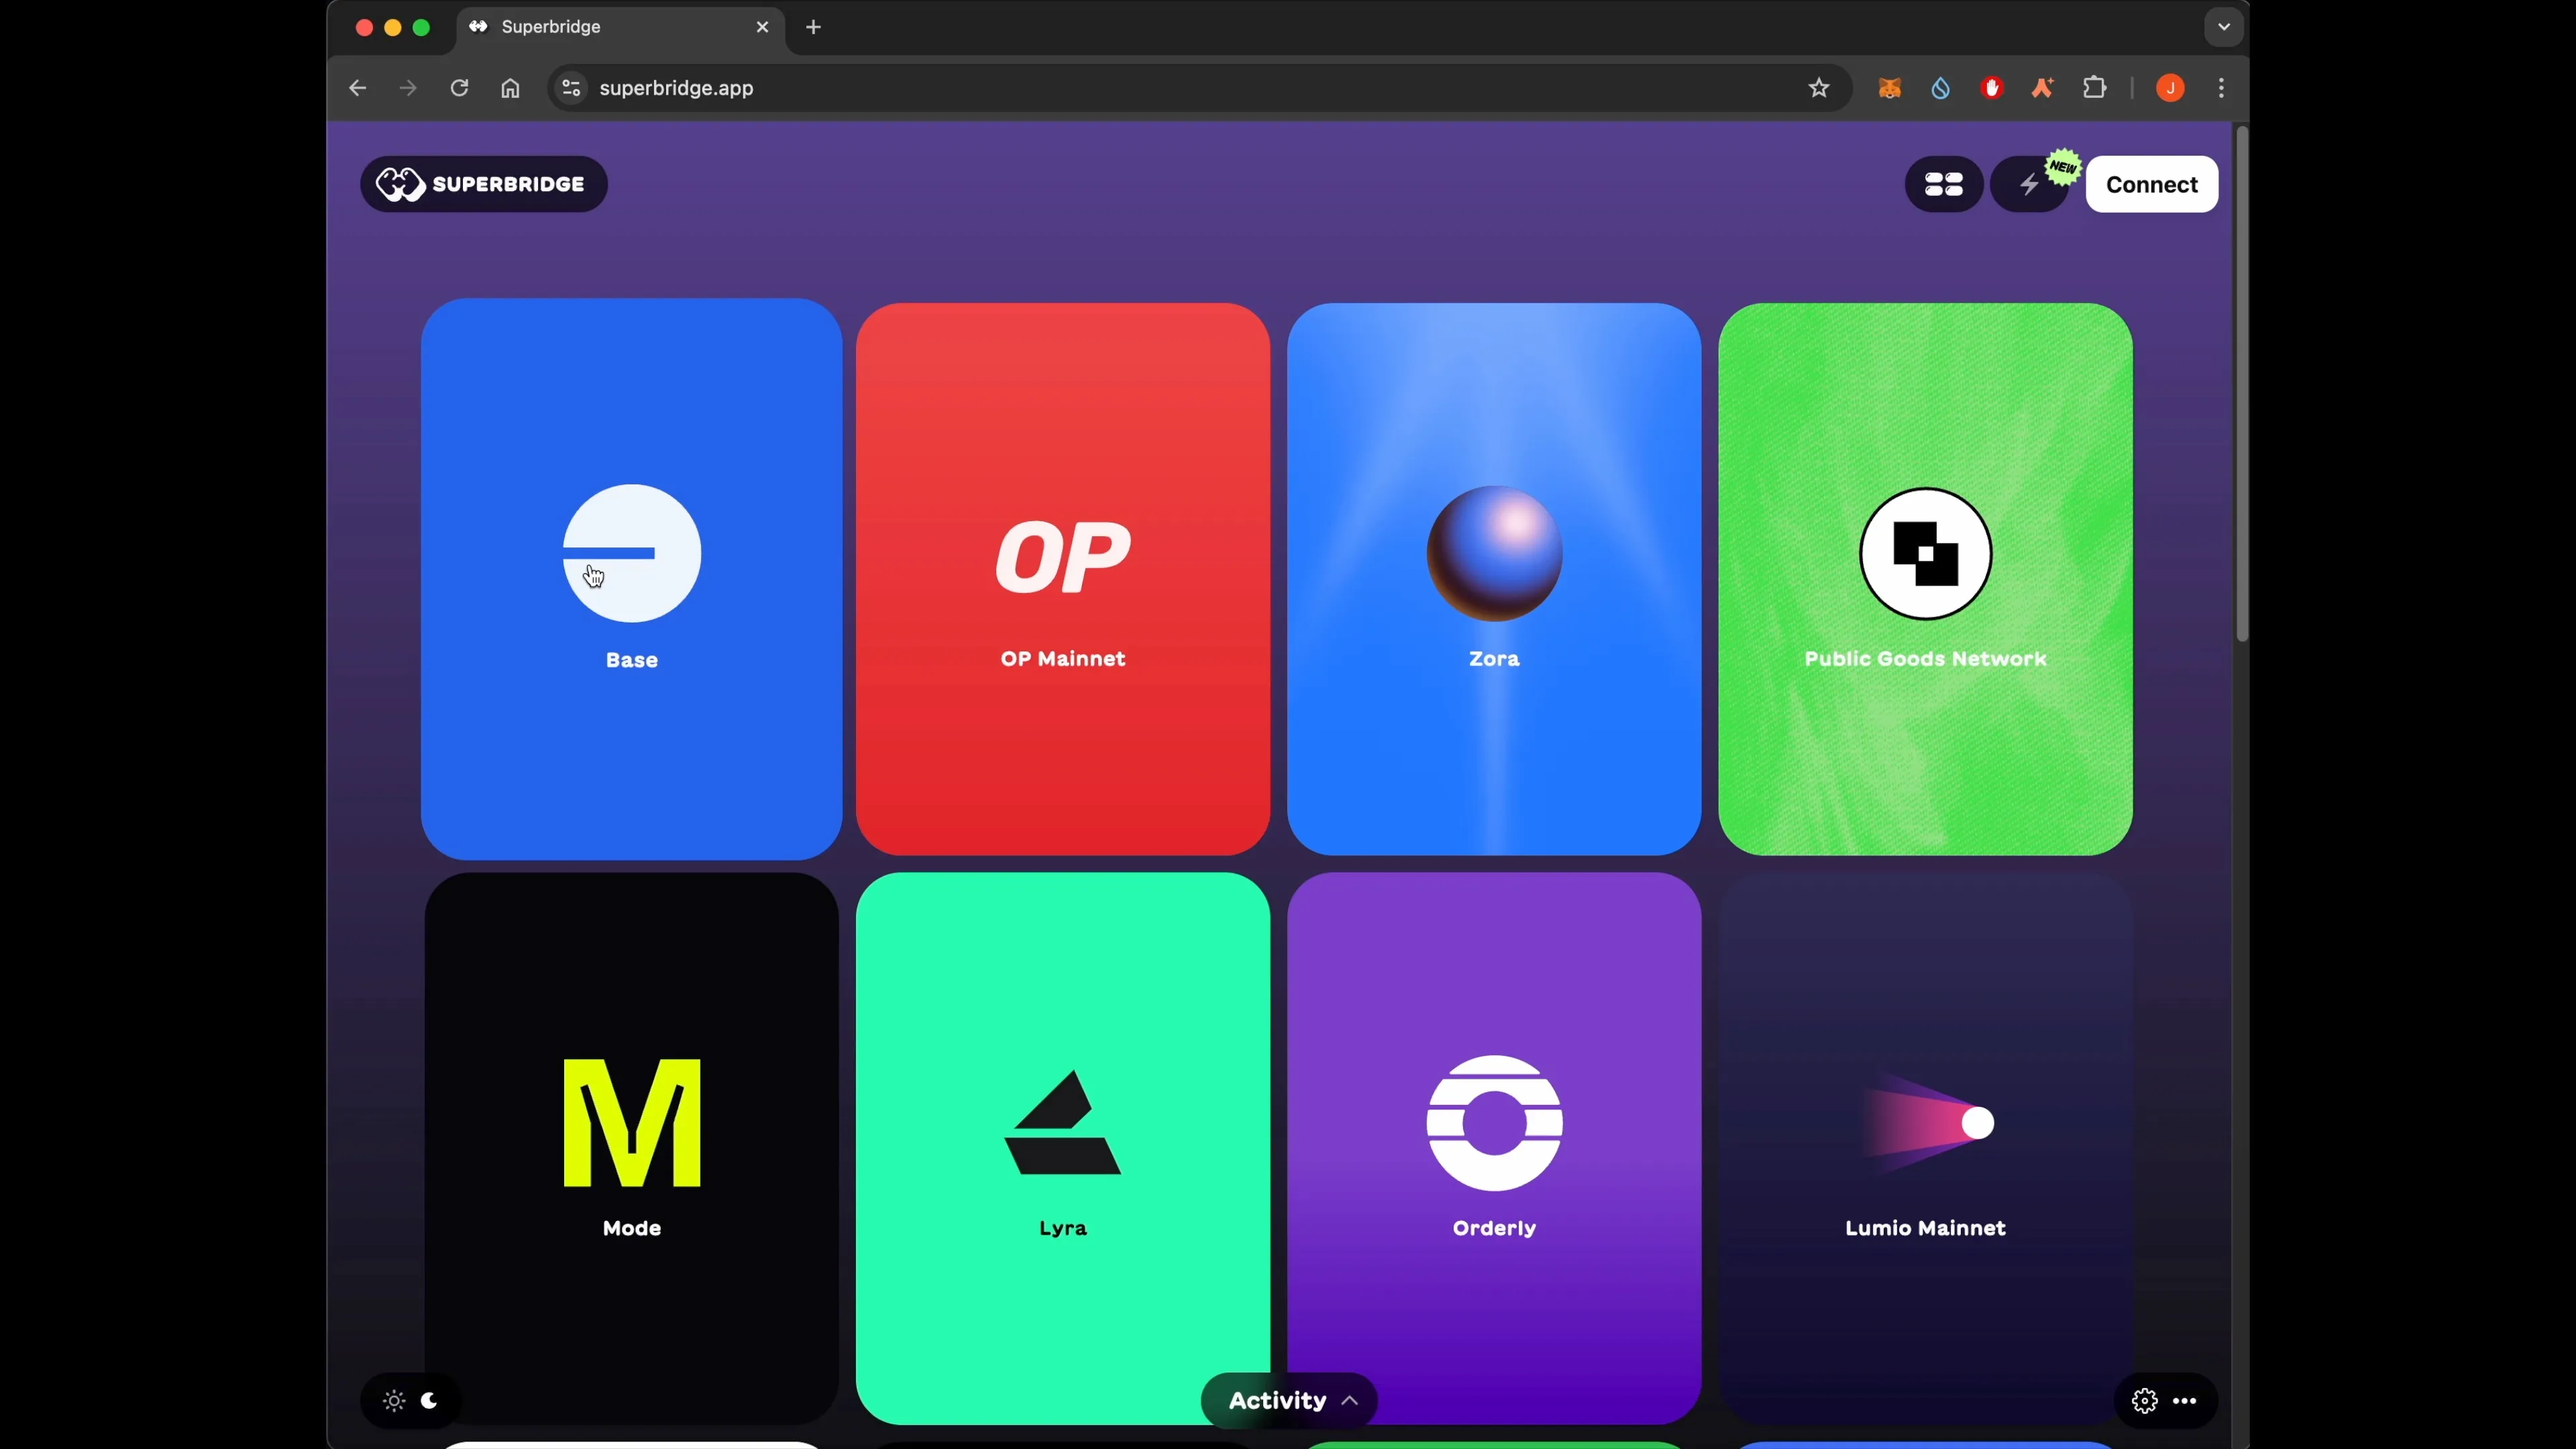
Task: Click the Connect wallet button
Action: click(2152, 184)
